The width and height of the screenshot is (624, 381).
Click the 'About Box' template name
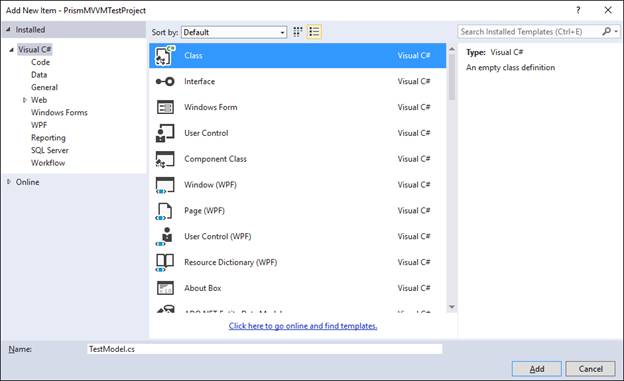[x=203, y=288]
